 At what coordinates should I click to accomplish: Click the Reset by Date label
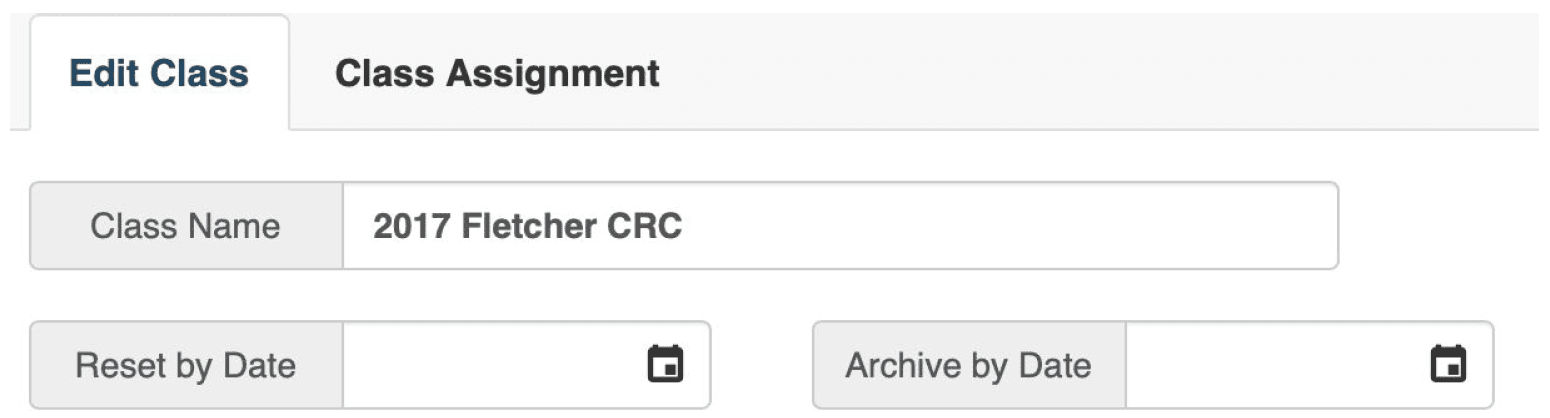pos(185,365)
